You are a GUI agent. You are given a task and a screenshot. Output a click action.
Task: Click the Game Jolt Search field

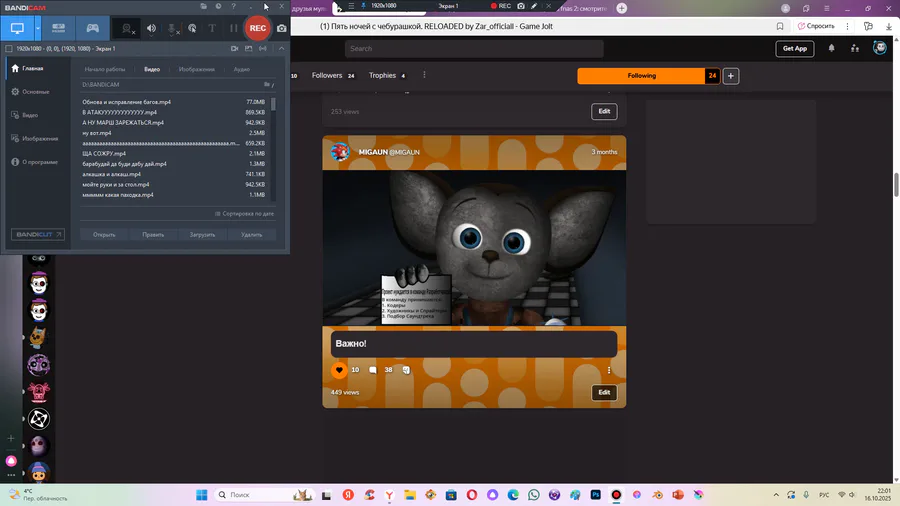pos(474,49)
